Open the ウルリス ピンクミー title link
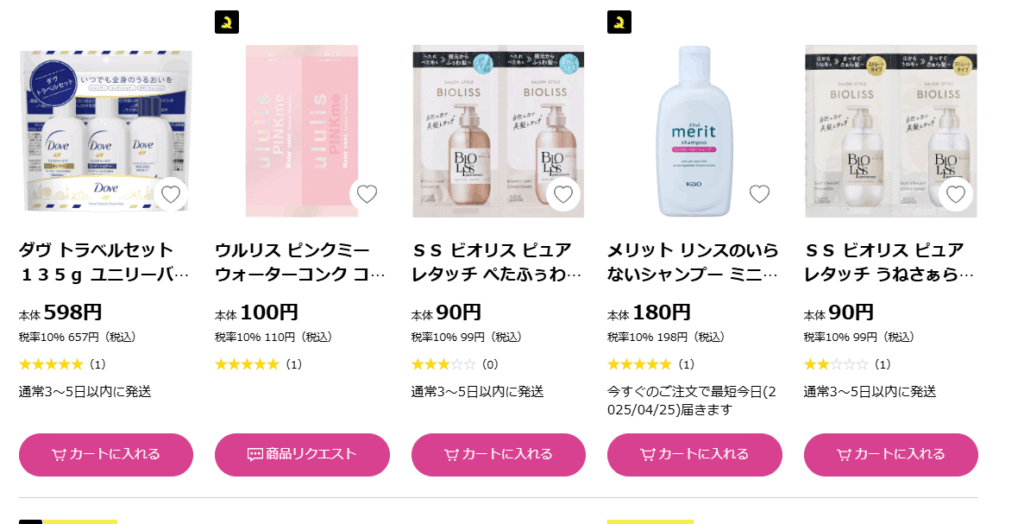 click(300, 262)
